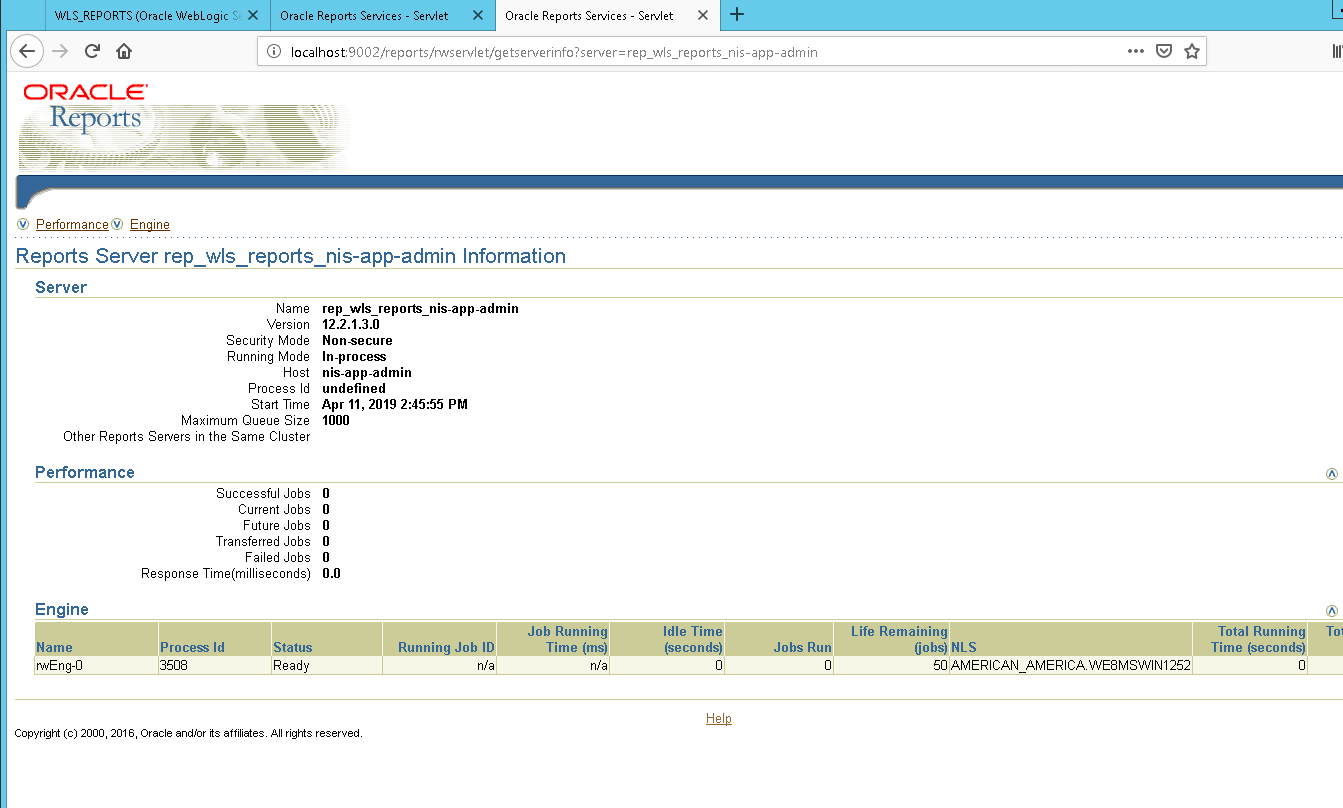This screenshot has height=808, width=1343.
Task: Jump to the Engine section link
Action: [x=150, y=225]
